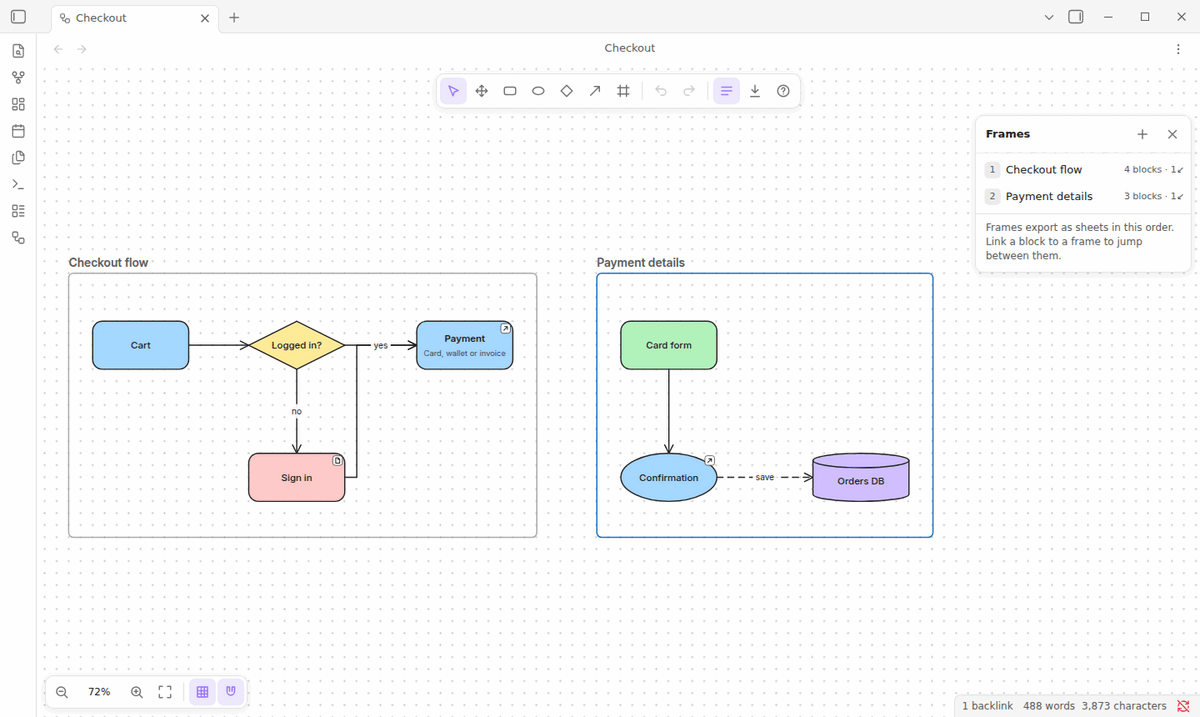Select the arrow connector tool
The height and width of the screenshot is (717, 1200).
[595, 91]
